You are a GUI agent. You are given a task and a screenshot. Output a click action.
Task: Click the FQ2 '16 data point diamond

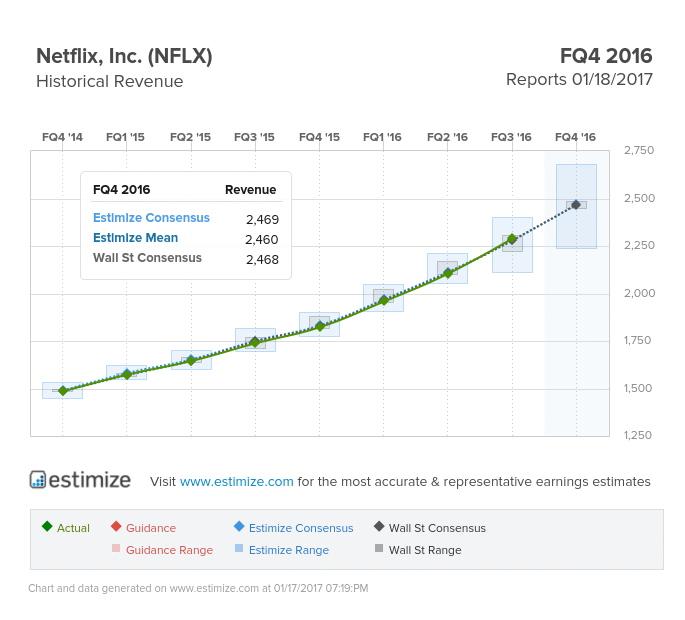coord(448,274)
